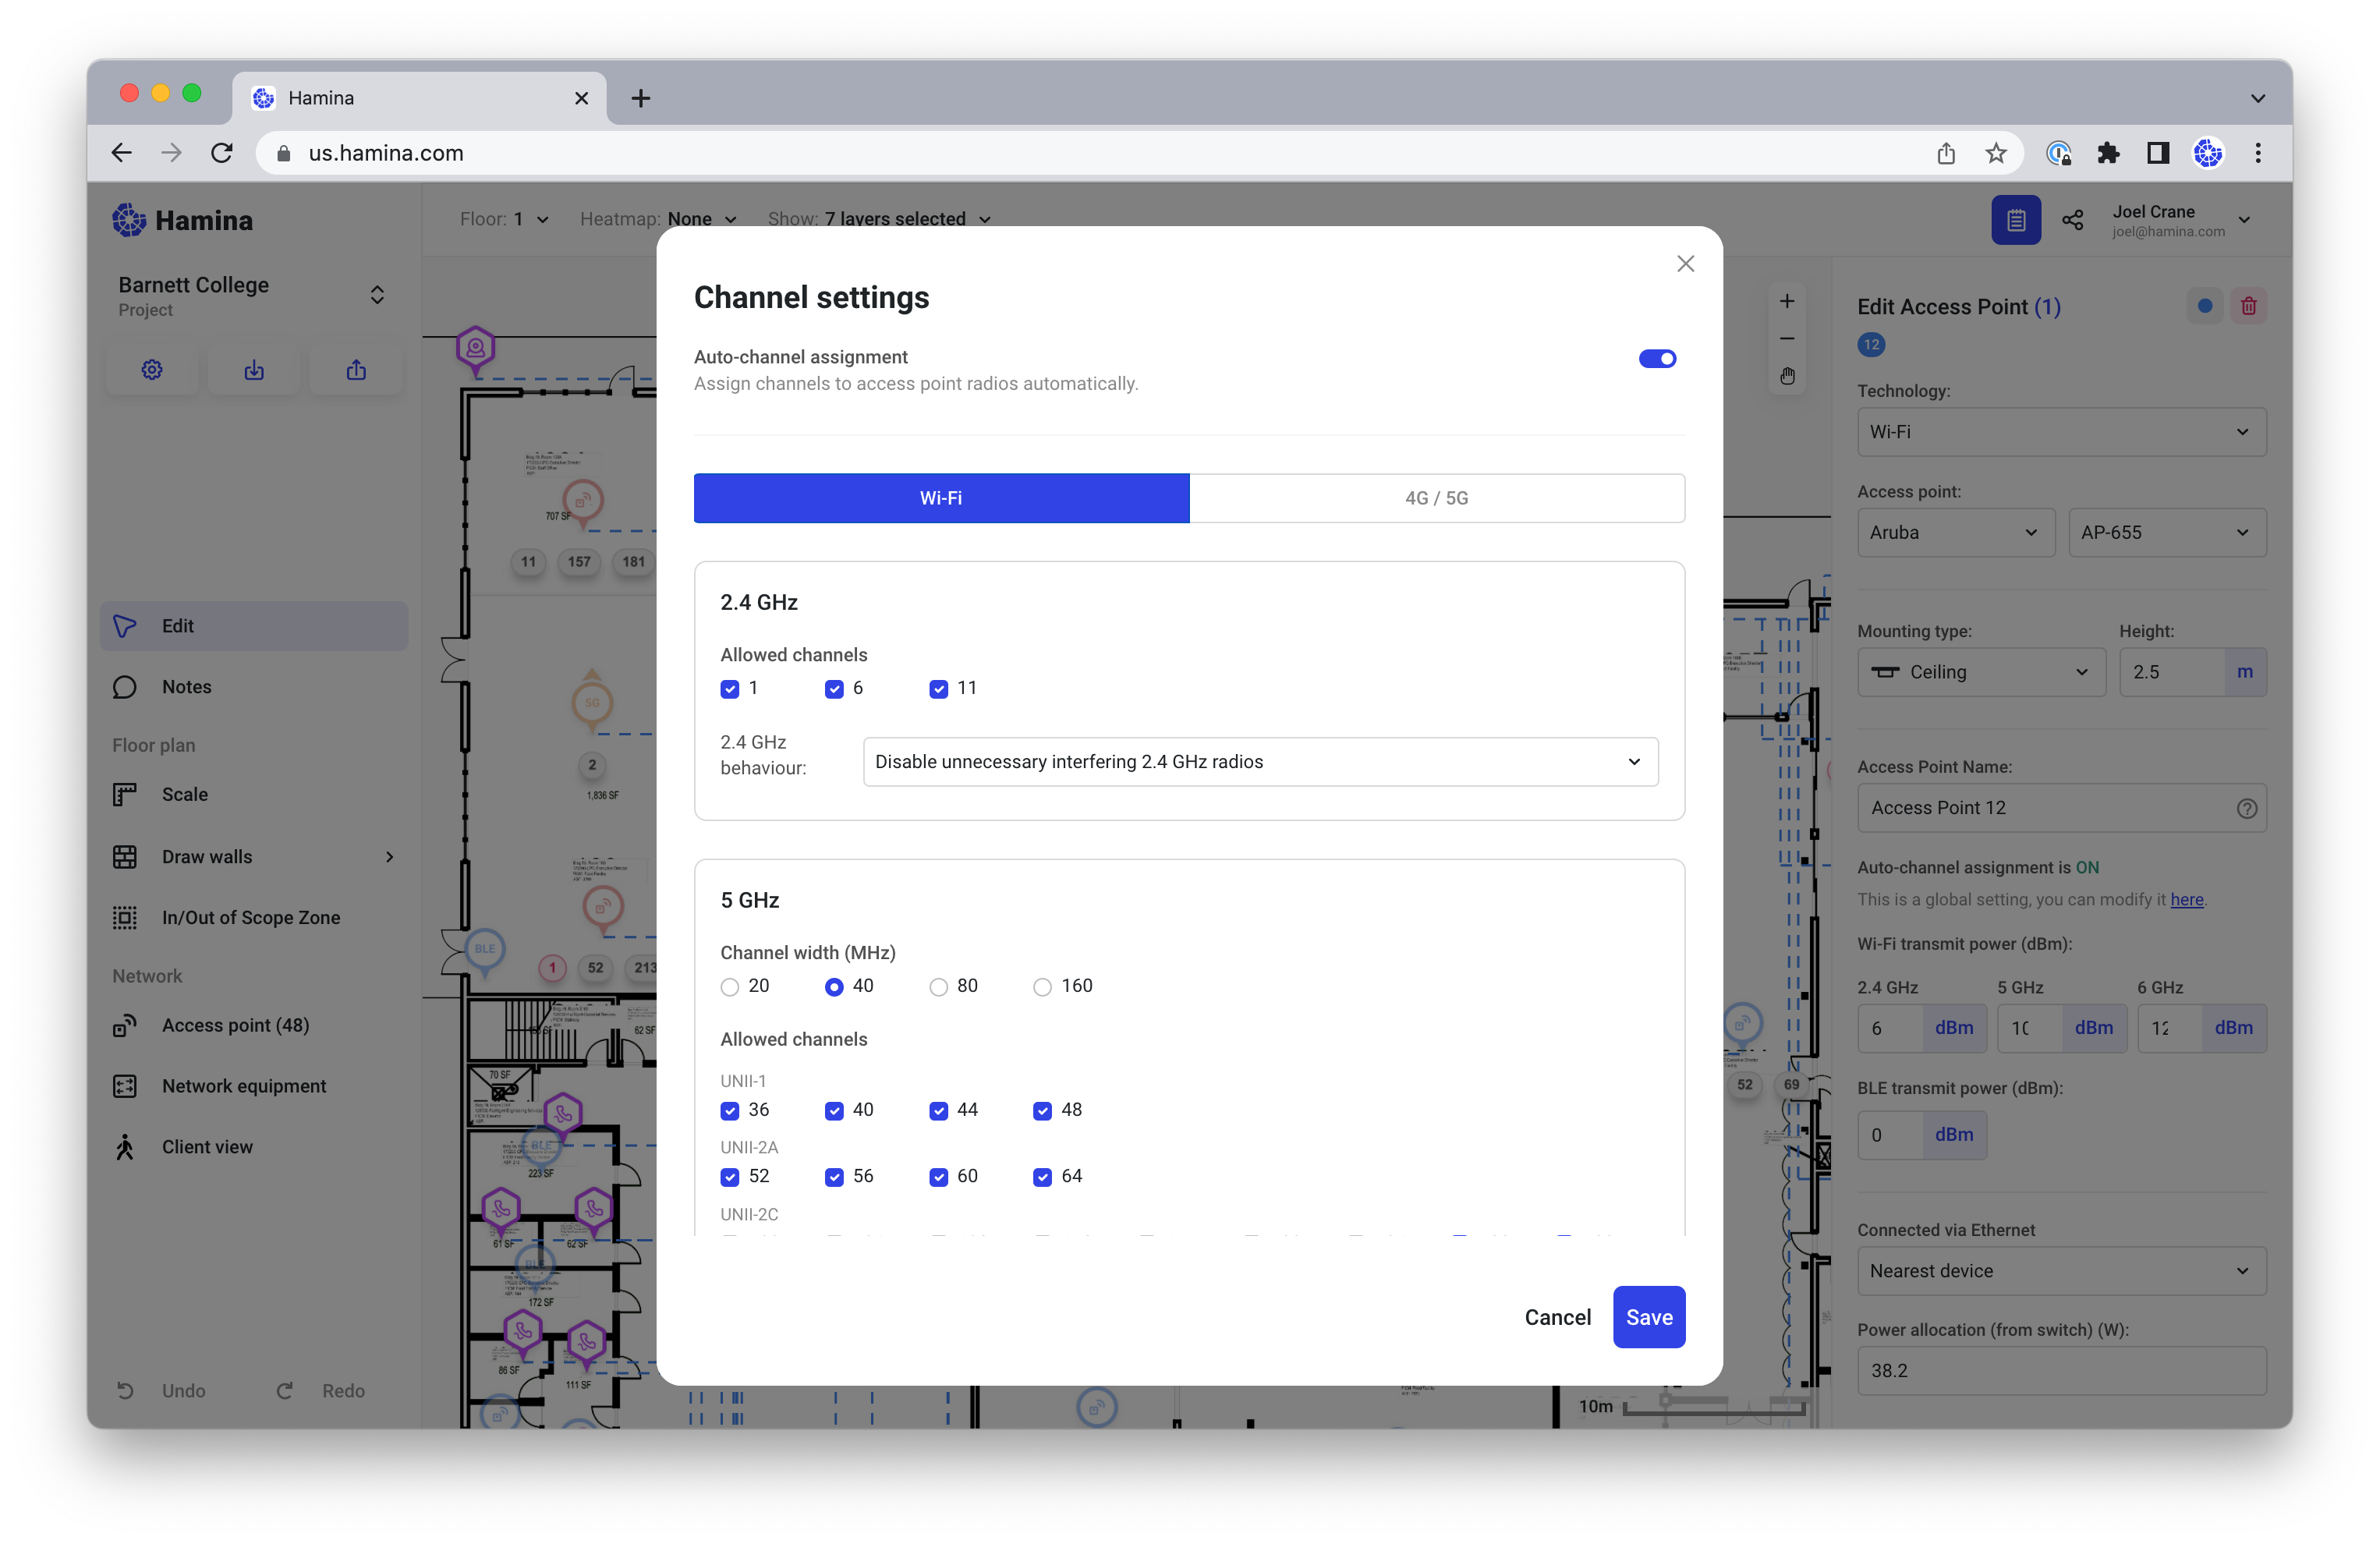The width and height of the screenshot is (2380, 1544).
Task: Click the zoom in plus icon
Action: pos(1787,301)
